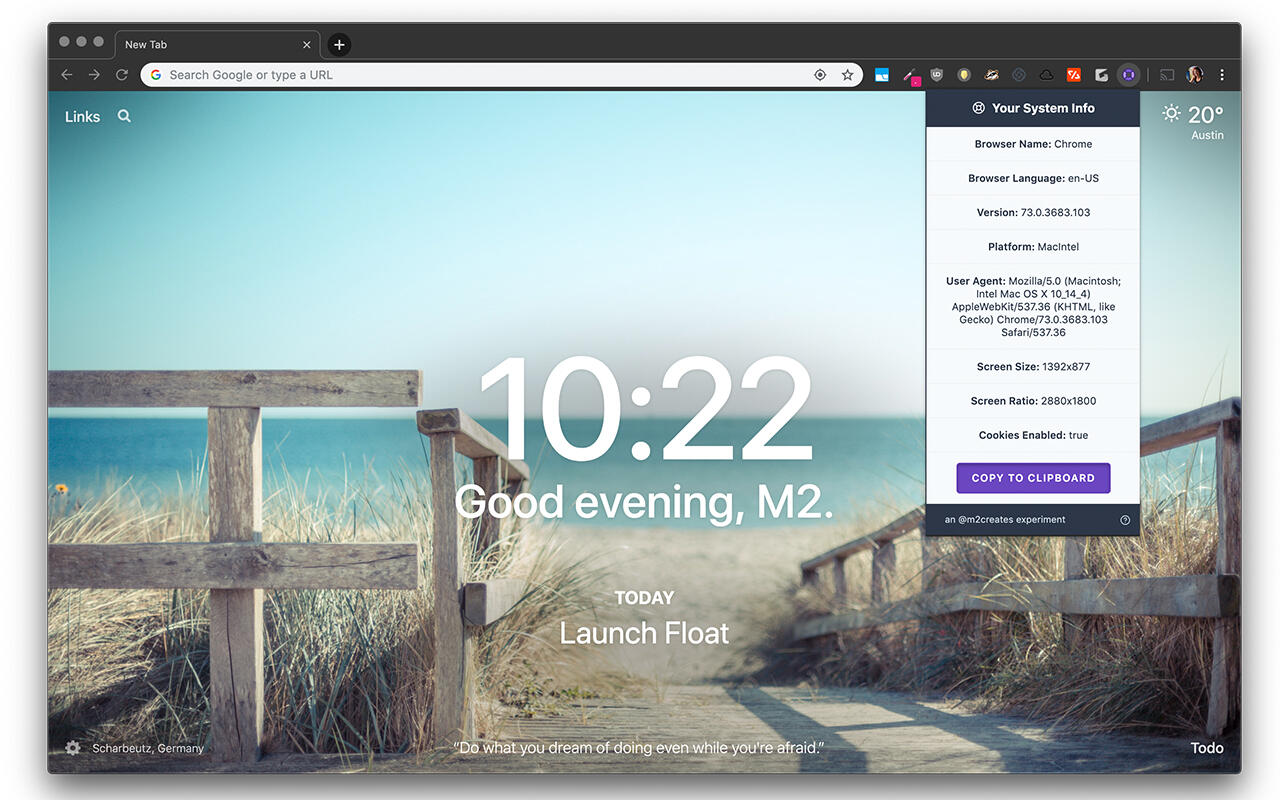Click the help question mark in popup footer
Screen dimensions: 1280x800
(x=1125, y=519)
